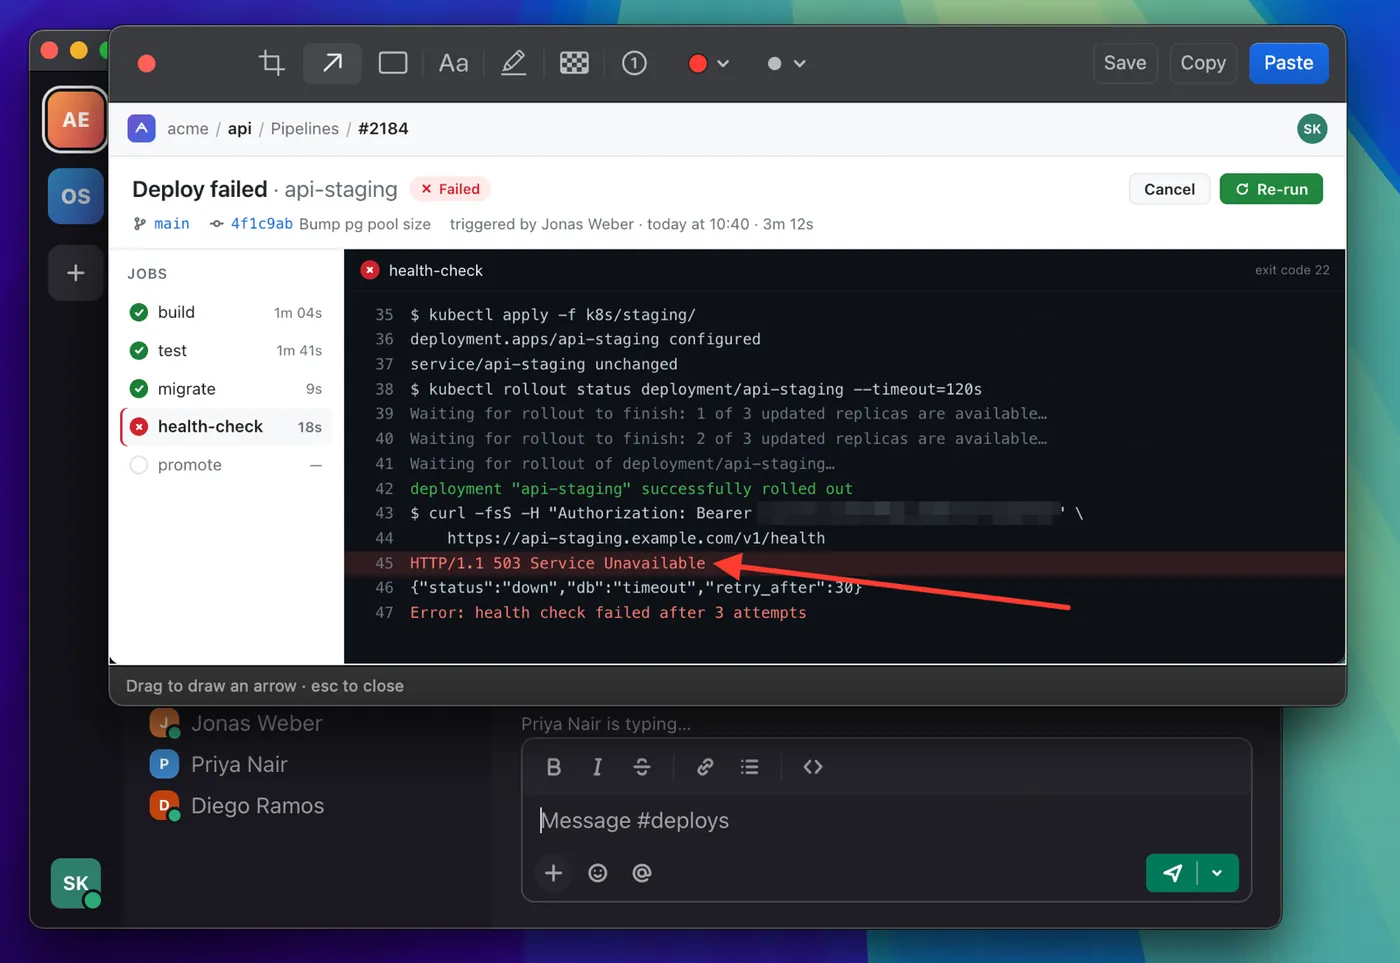Open the emoji picker
The width and height of the screenshot is (1400, 963).
(x=597, y=873)
